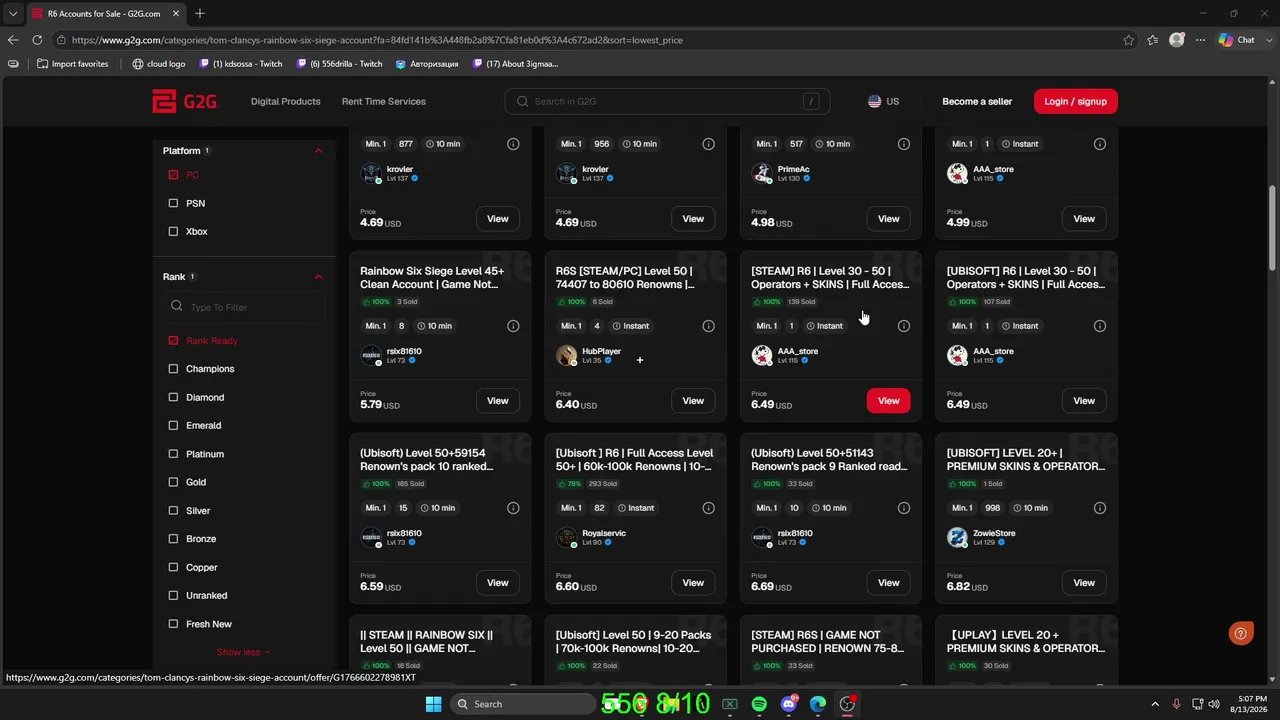The image size is (1280, 720).
Task: Check the PSN platform filter
Action: [173, 203]
